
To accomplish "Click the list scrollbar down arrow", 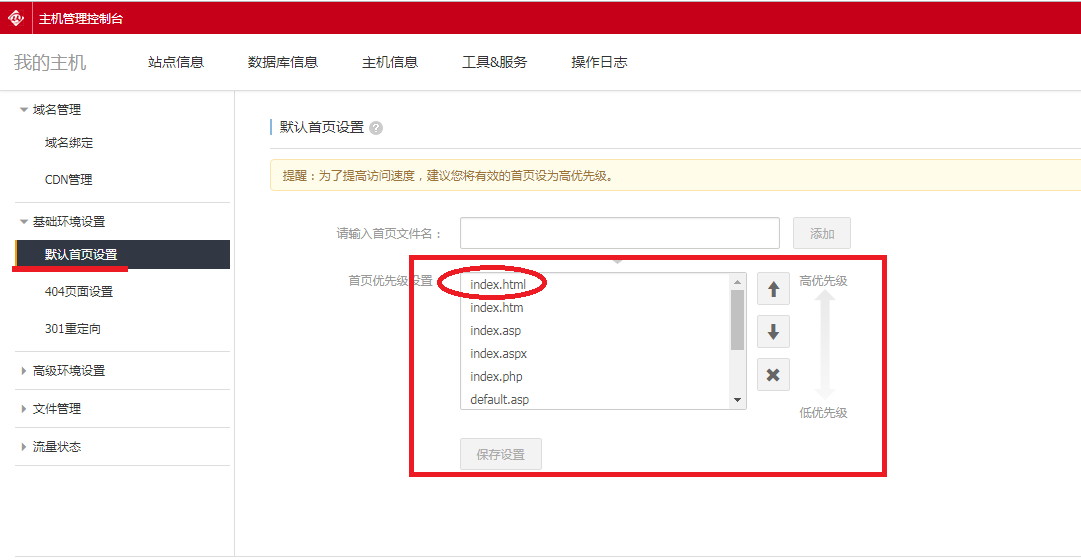I will pyautogui.click(x=737, y=400).
